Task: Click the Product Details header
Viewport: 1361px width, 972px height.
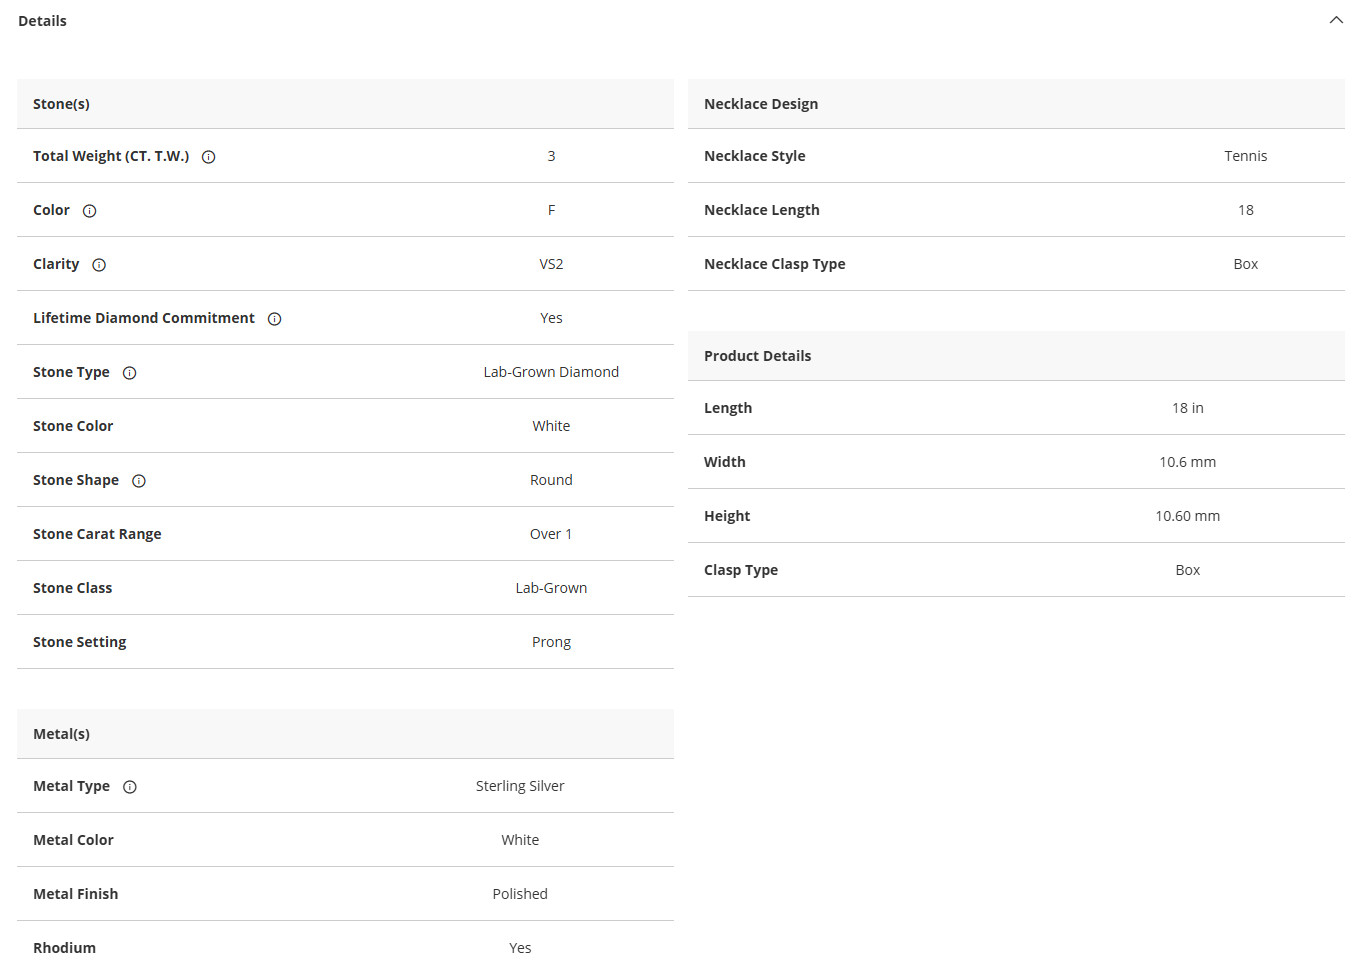Action: pyautogui.click(x=1016, y=356)
